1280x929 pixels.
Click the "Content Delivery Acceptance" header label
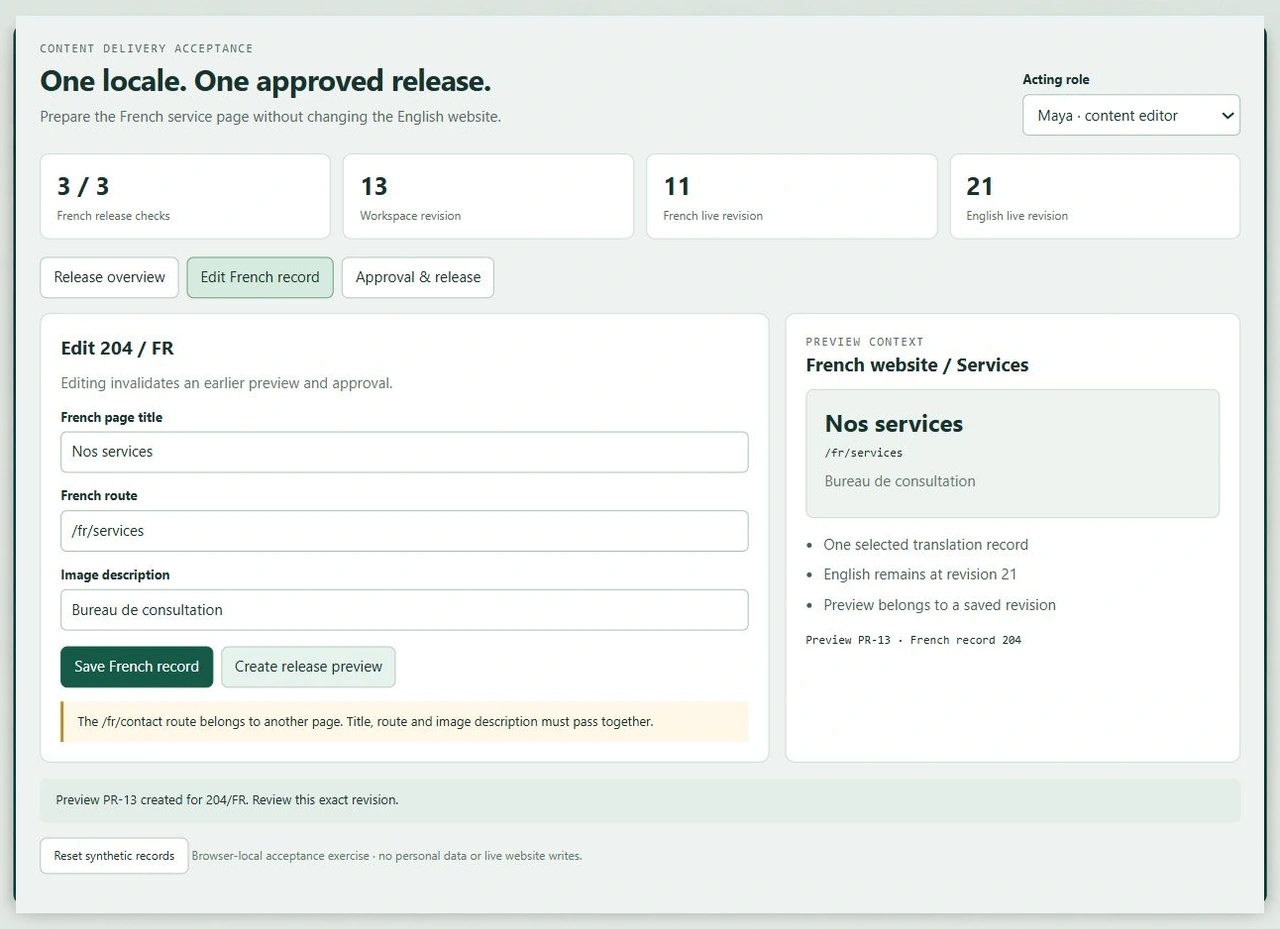(146, 49)
